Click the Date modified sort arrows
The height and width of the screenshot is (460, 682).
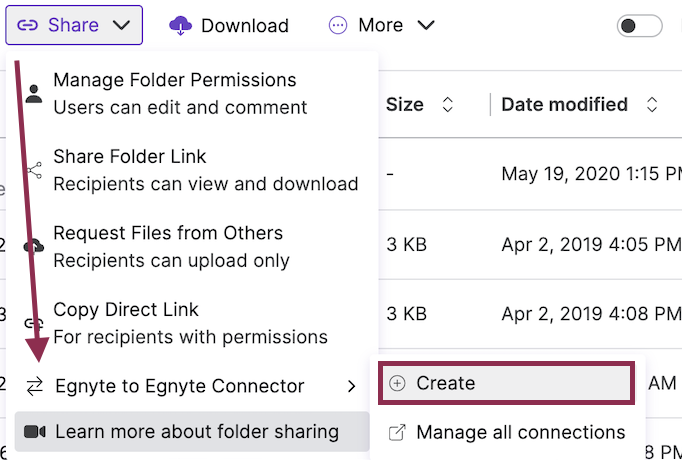[x=652, y=105]
